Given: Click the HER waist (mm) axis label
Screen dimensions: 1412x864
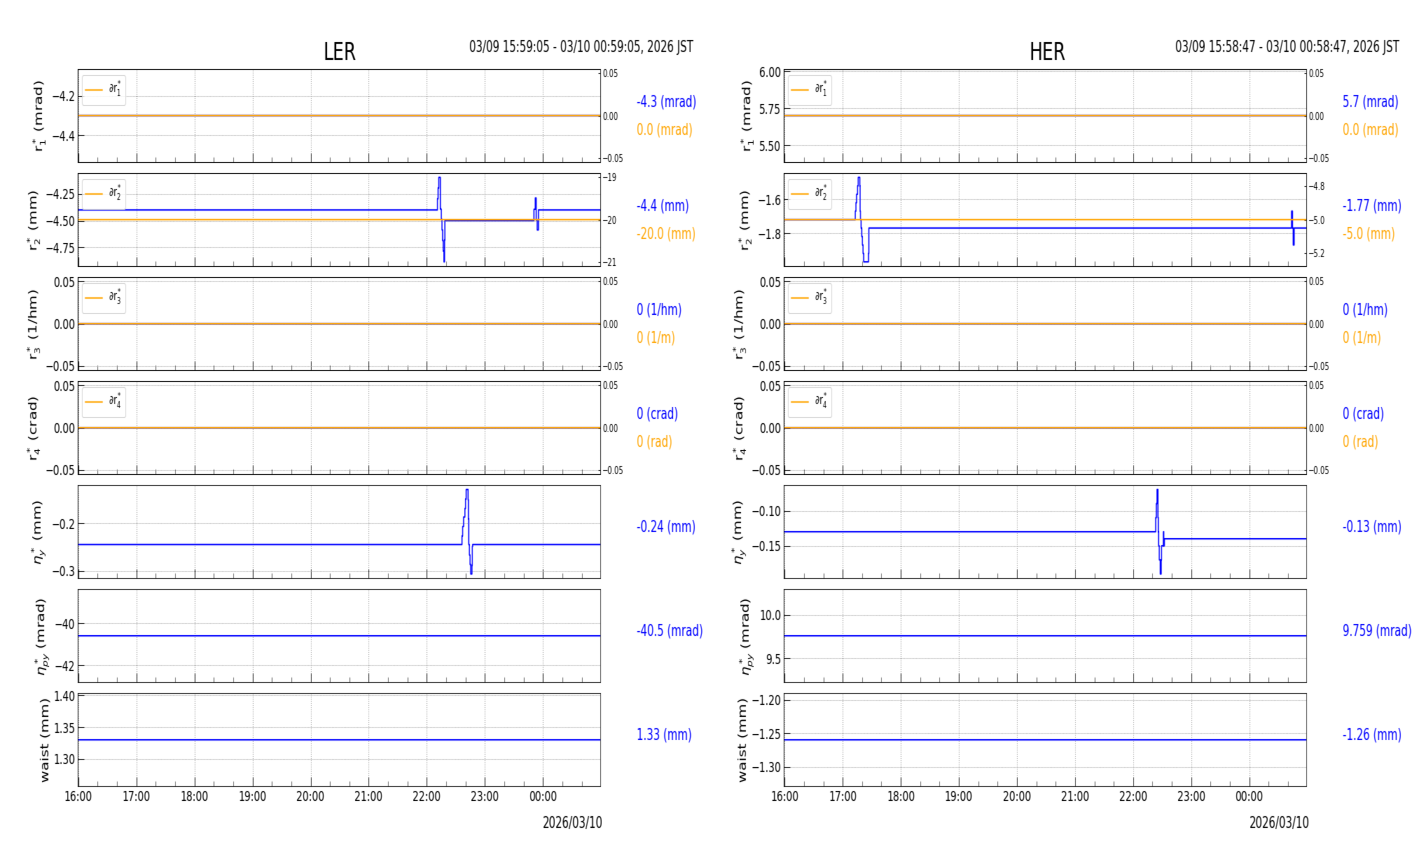Looking at the screenshot, I should point(743,740).
